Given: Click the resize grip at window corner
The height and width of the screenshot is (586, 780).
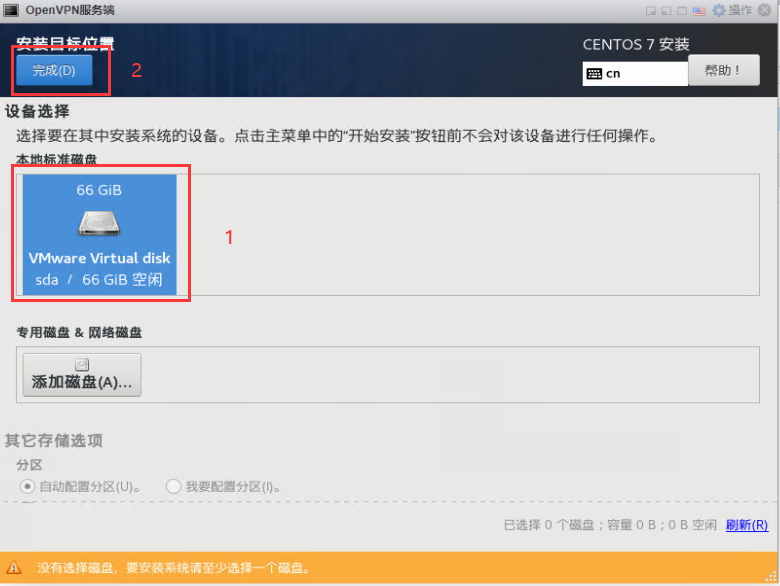Looking at the screenshot, I should click(772, 577).
